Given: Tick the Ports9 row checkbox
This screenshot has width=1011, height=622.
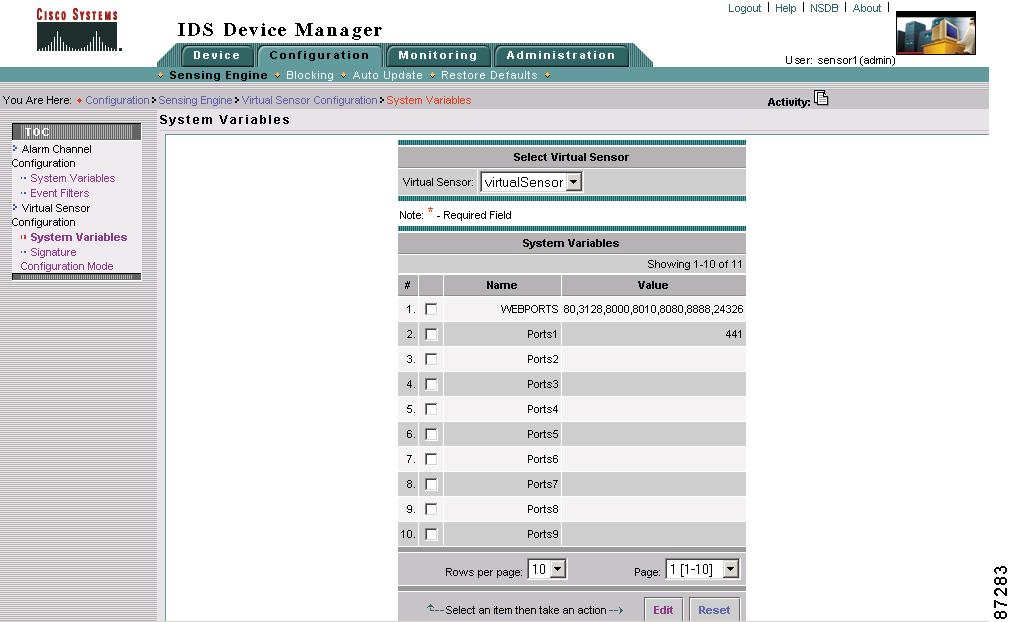Looking at the screenshot, I should click(431, 534).
